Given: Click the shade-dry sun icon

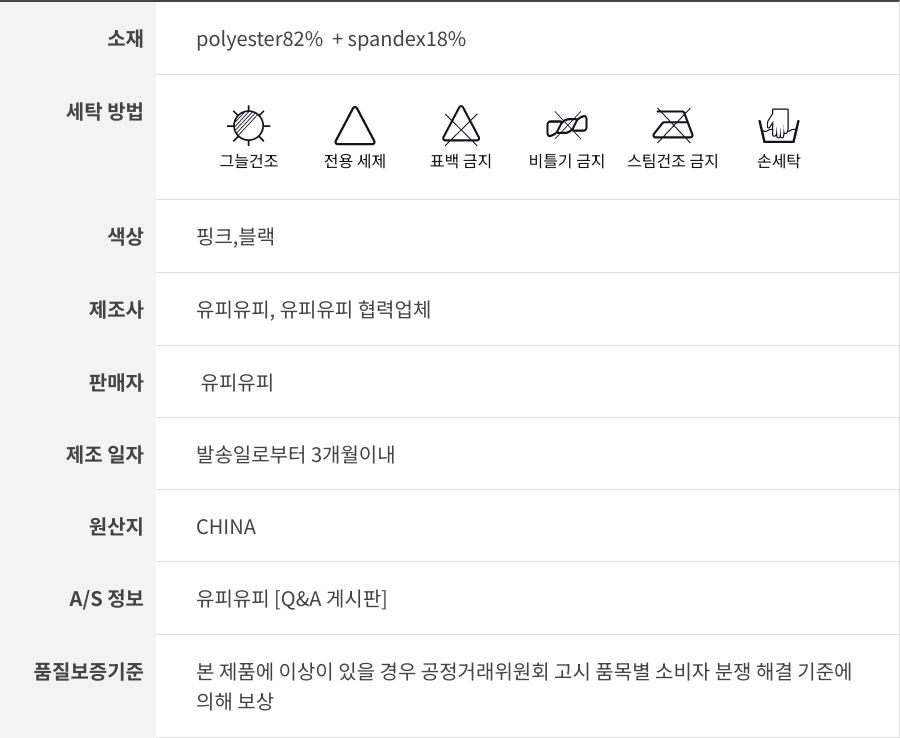Looking at the screenshot, I should coord(248,126).
